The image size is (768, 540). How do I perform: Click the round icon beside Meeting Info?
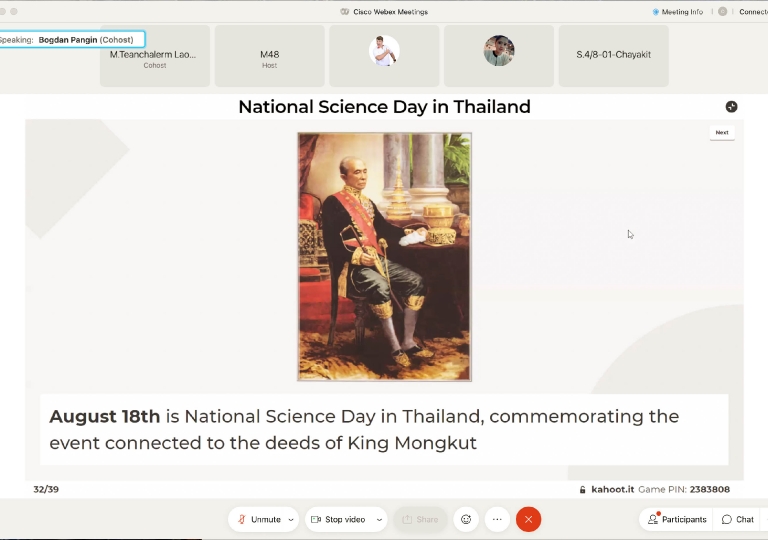click(722, 11)
